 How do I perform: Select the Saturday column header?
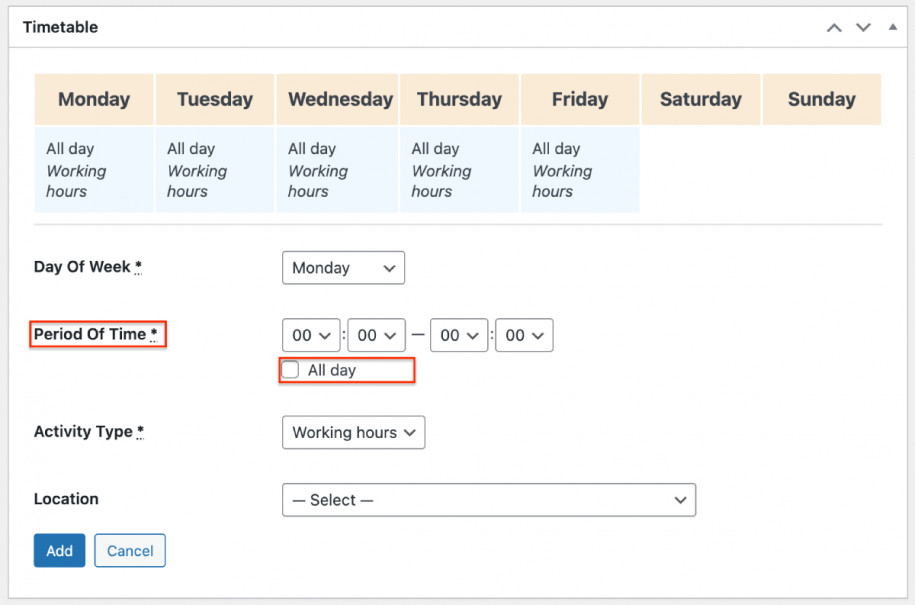[x=700, y=99]
